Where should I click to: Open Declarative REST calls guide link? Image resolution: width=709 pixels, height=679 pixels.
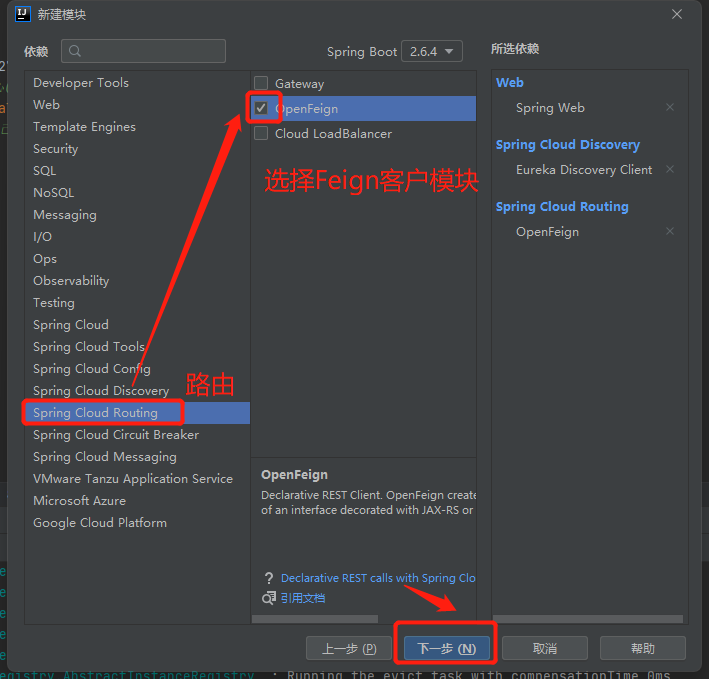click(378, 578)
